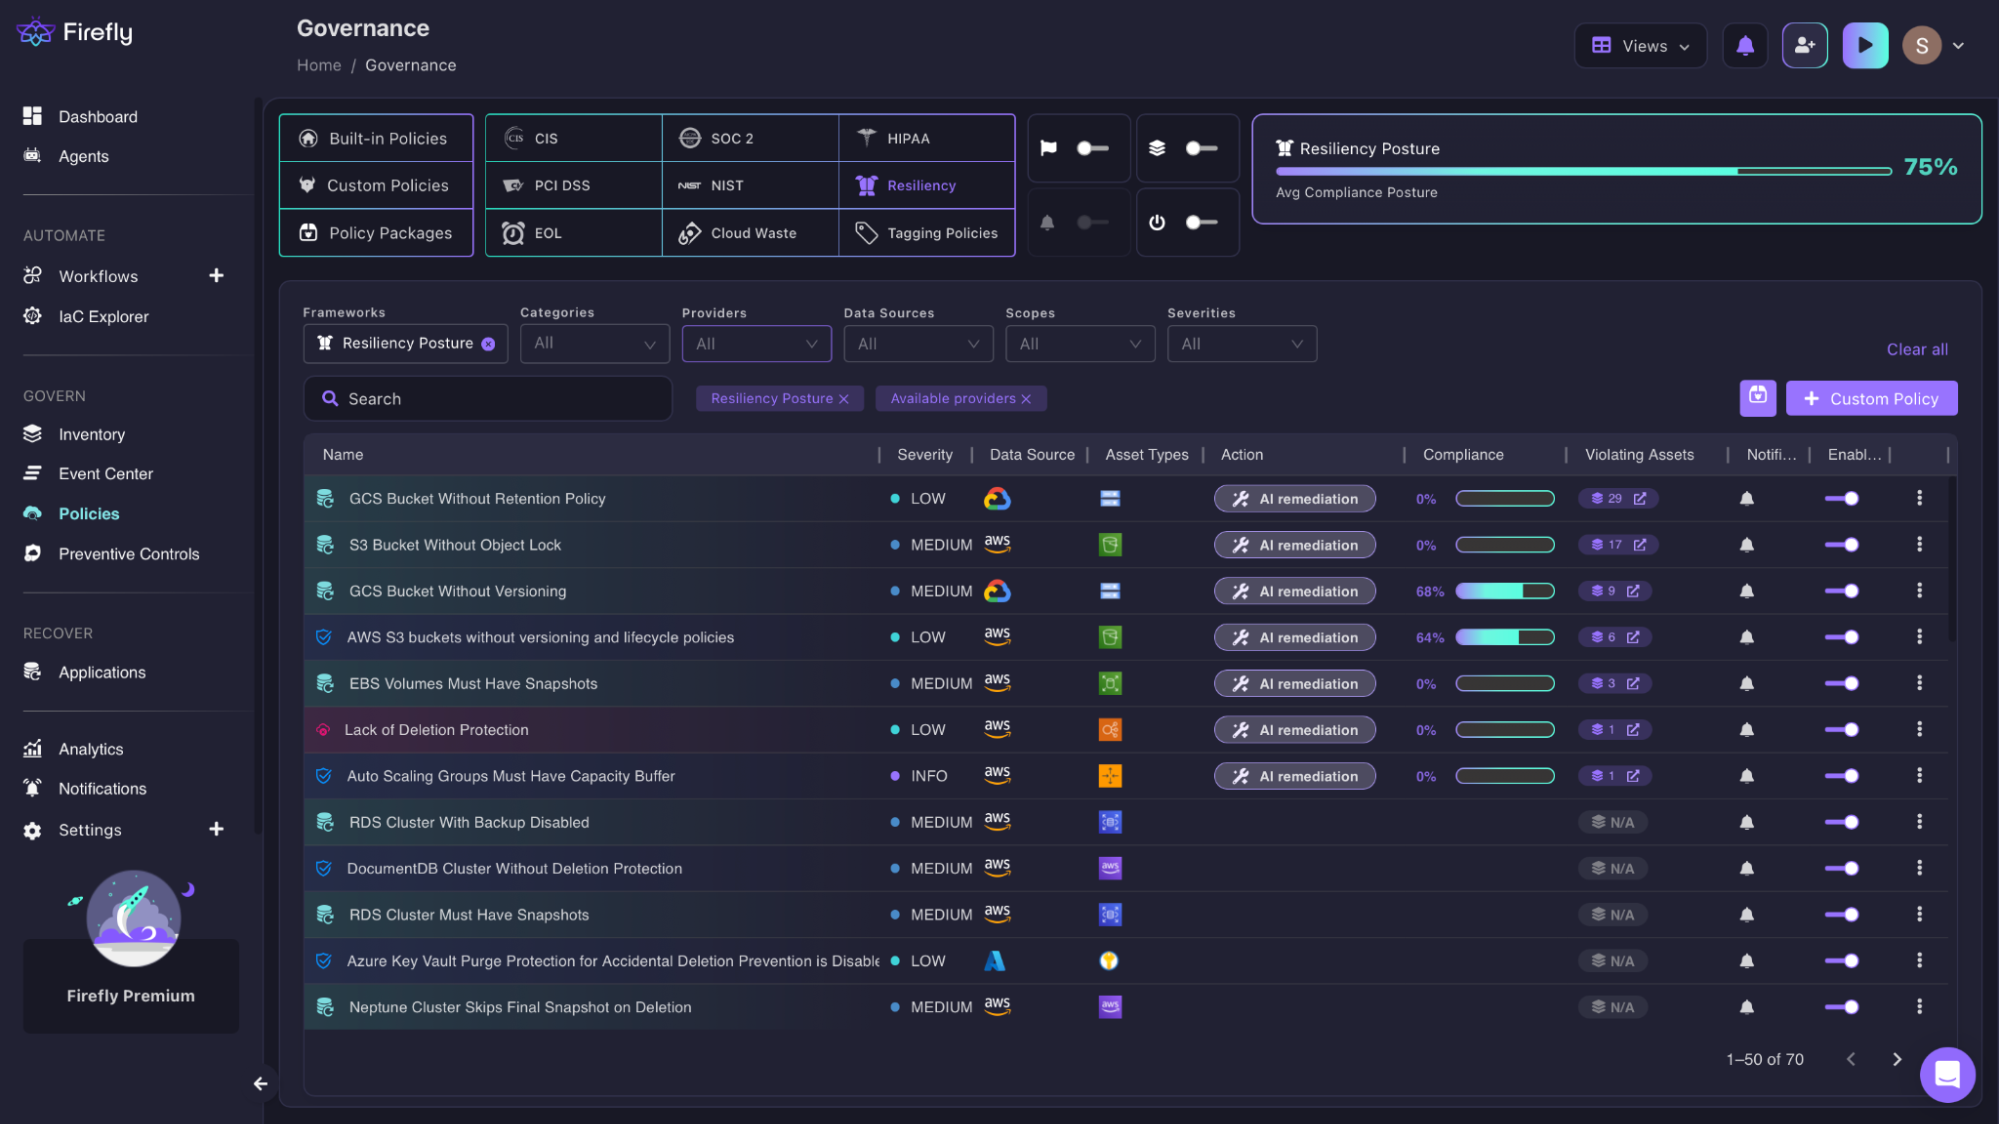Toggle enabled switch for EBS Volumes Must Have Snapshots
Image resolution: width=1999 pixels, height=1125 pixels.
1841,684
